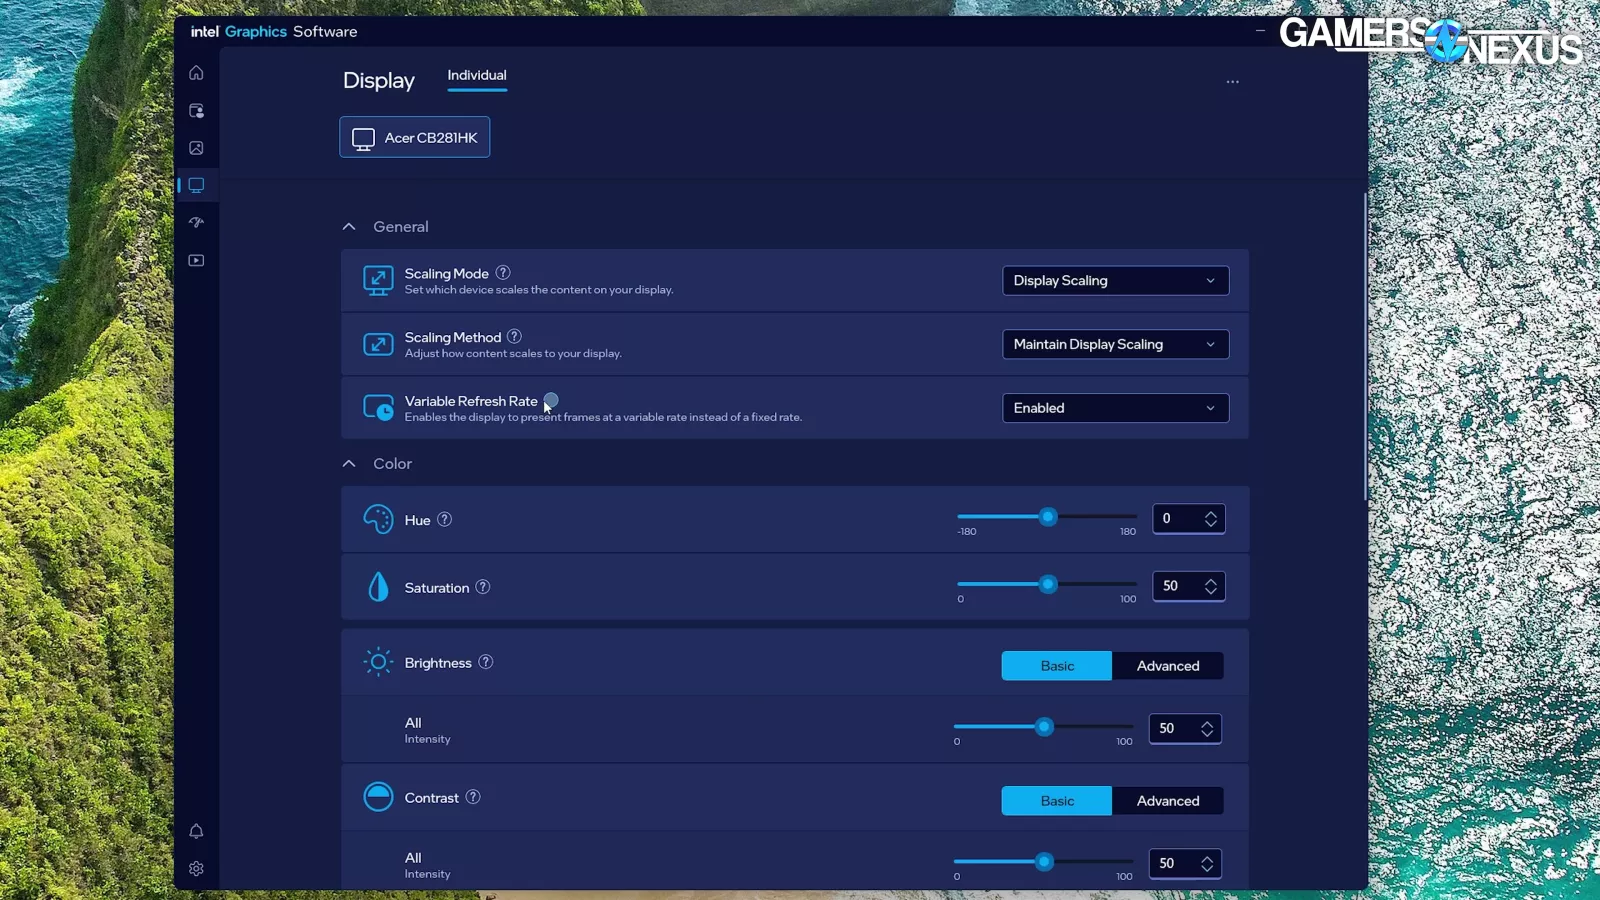Open the Variable Refresh Rate dropdown
This screenshot has height=900, width=1600.
tap(1115, 408)
